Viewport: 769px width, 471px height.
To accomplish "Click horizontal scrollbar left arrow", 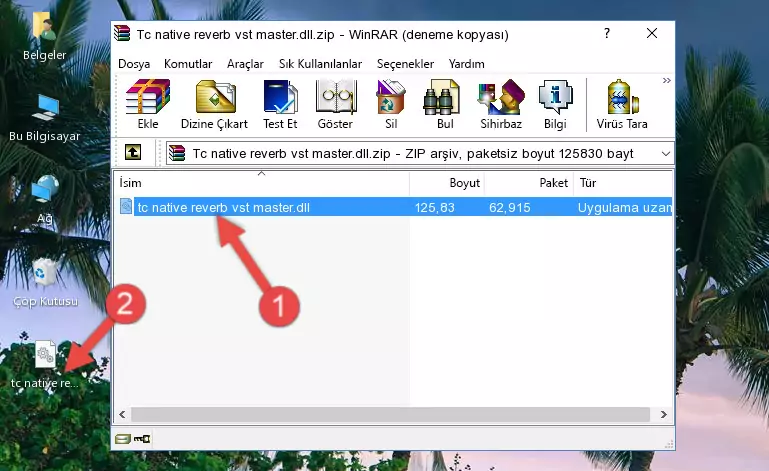I will click(122, 415).
